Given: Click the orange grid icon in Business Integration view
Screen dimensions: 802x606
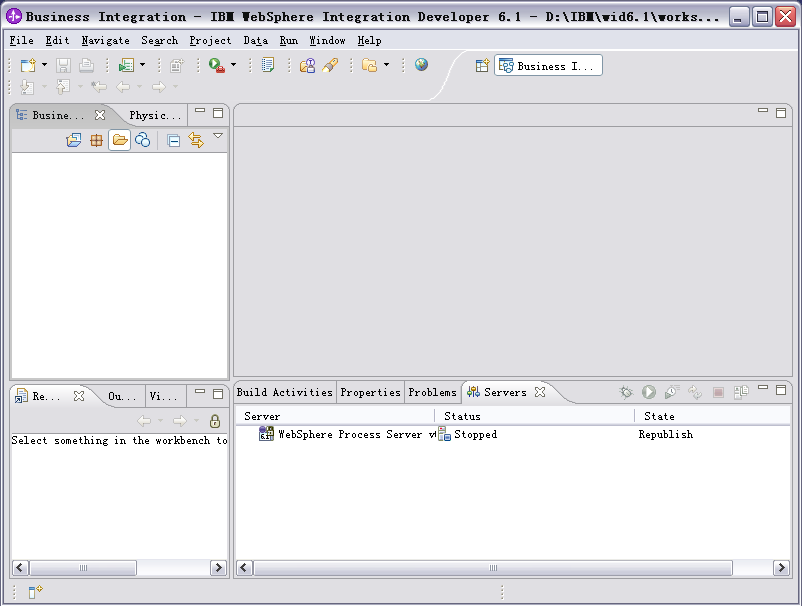Looking at the screenshot, I should pos(96,140).
